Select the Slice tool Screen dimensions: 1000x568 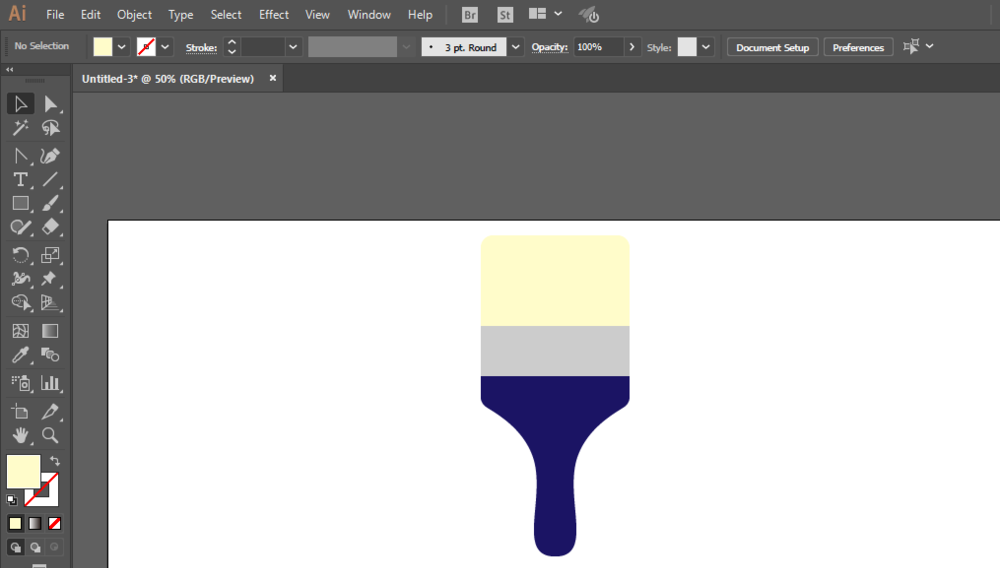pos(50,412)
